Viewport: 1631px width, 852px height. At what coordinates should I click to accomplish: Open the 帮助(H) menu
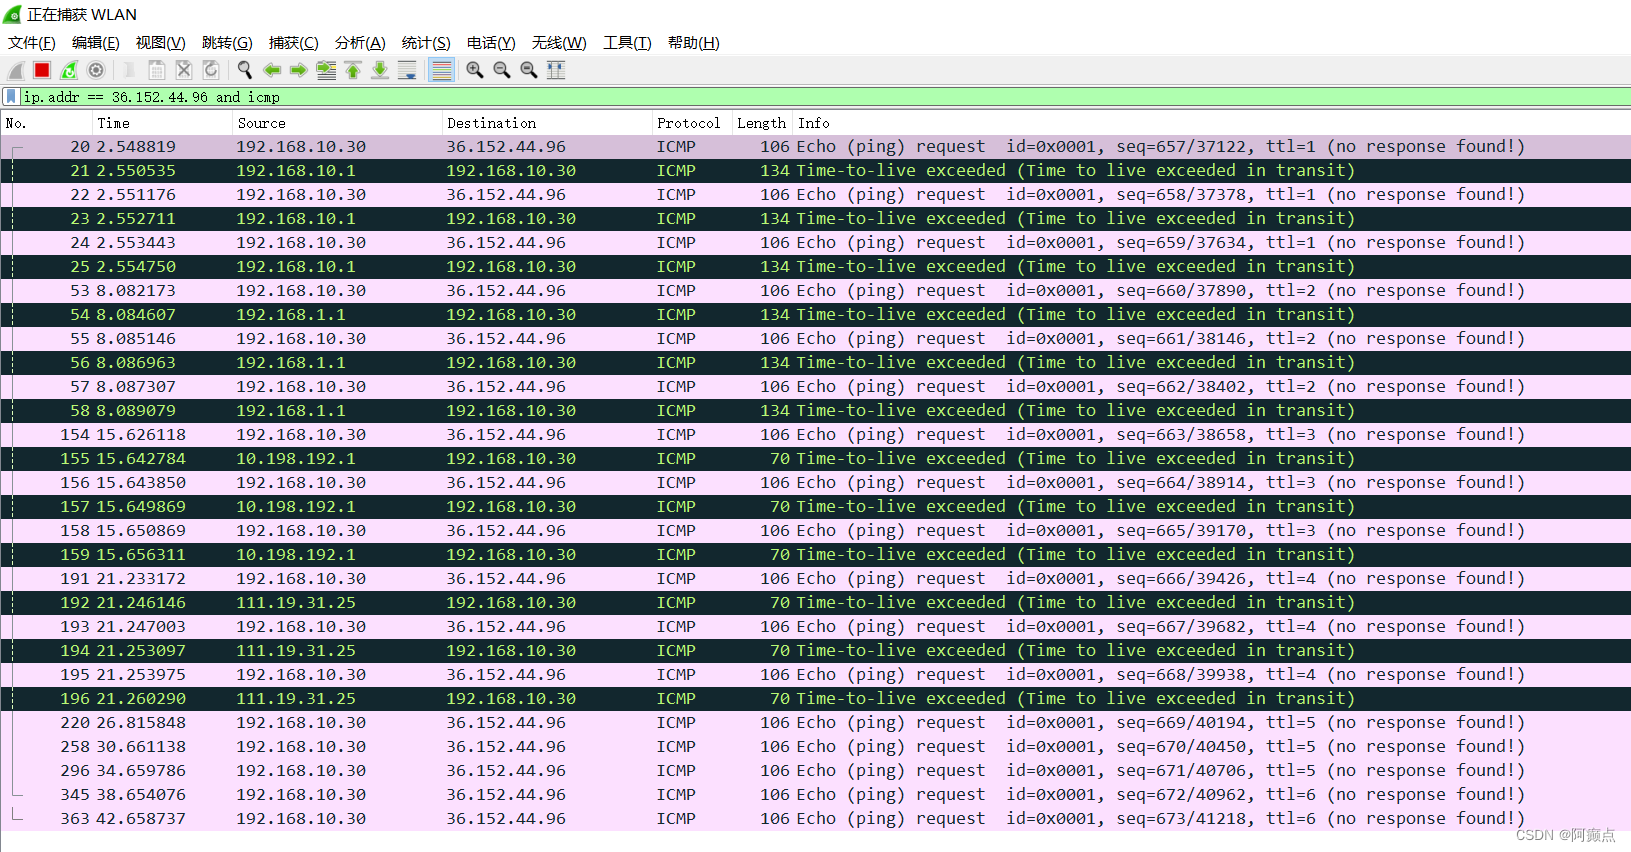(x=694, y=43)
